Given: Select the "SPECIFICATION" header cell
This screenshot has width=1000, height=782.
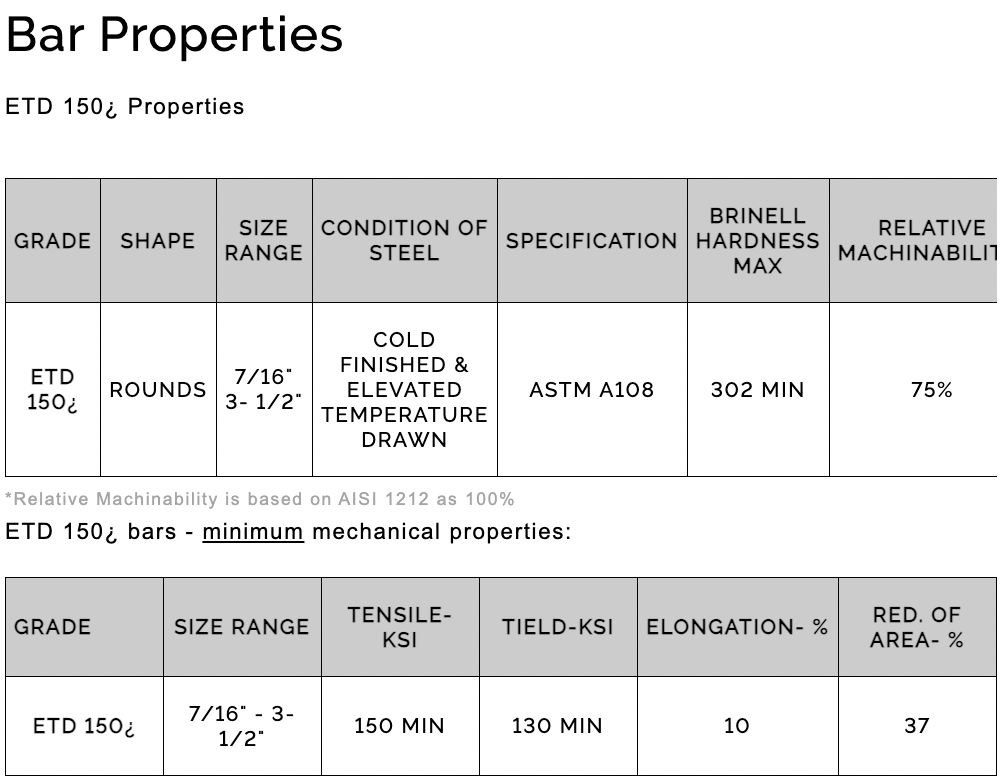Looking at the screenshot, I should (x=592, y=241).
